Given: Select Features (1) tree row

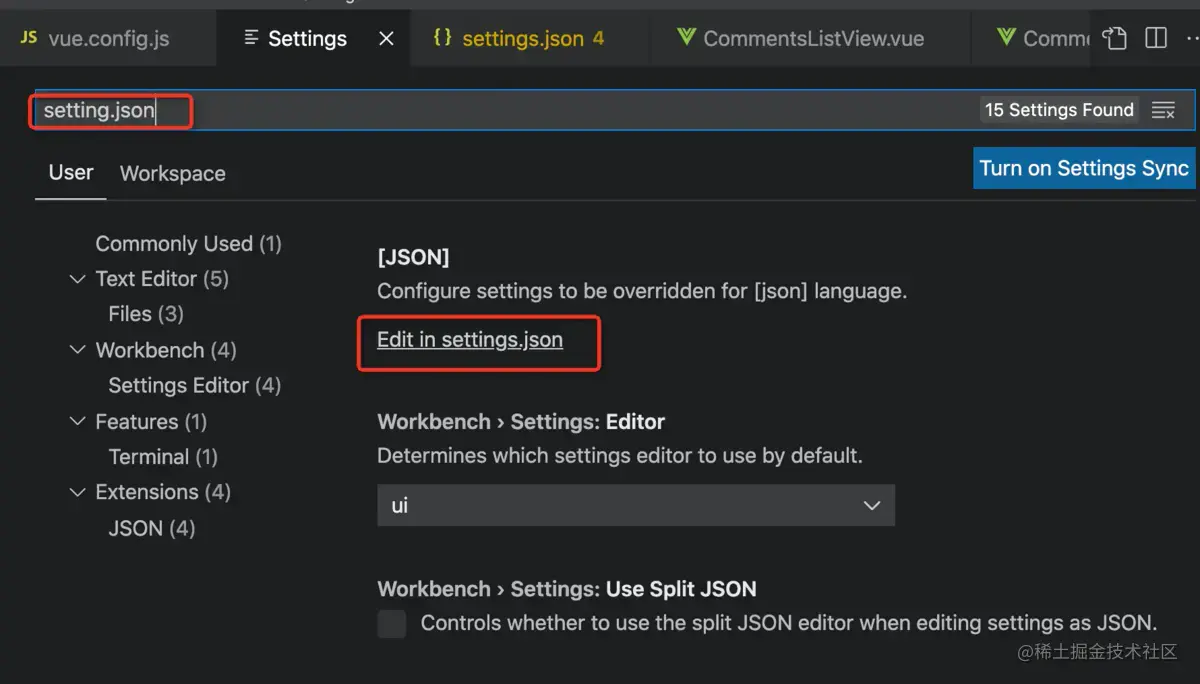Looking at the screenshot, I should coord(151,422).
